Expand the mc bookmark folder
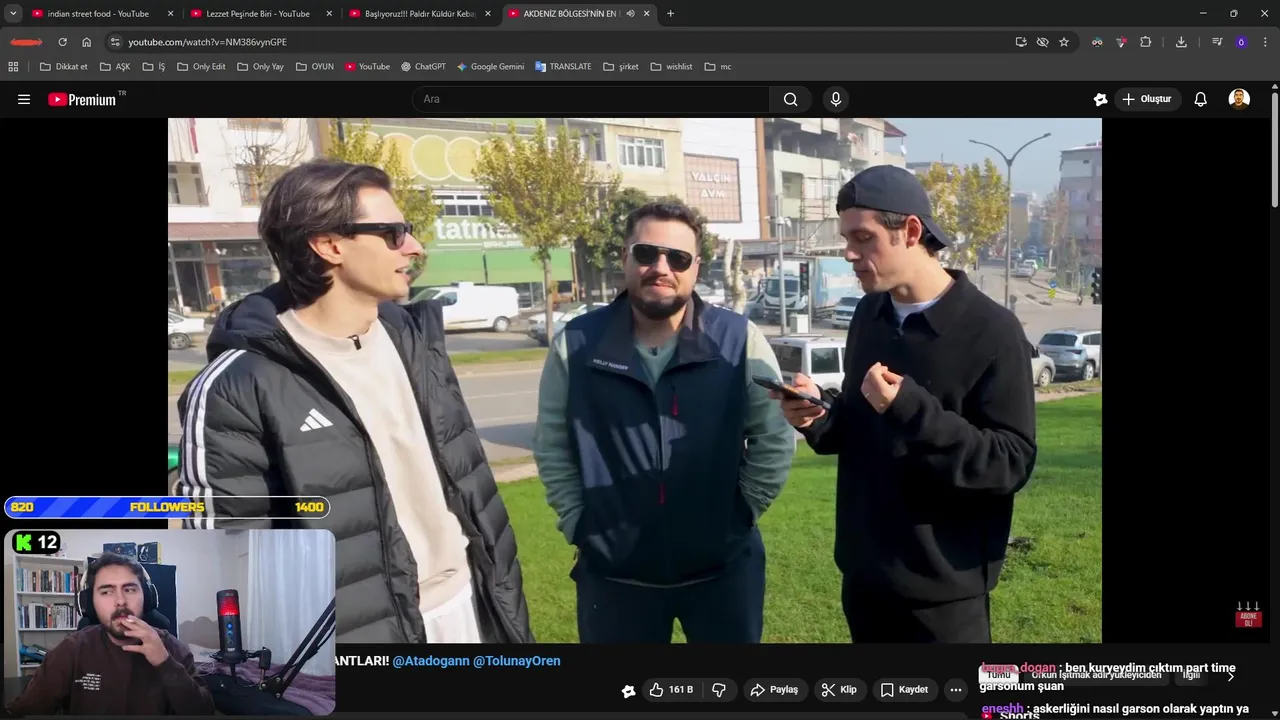Screen dimensions: 1280x720 [x=718, y=67]
